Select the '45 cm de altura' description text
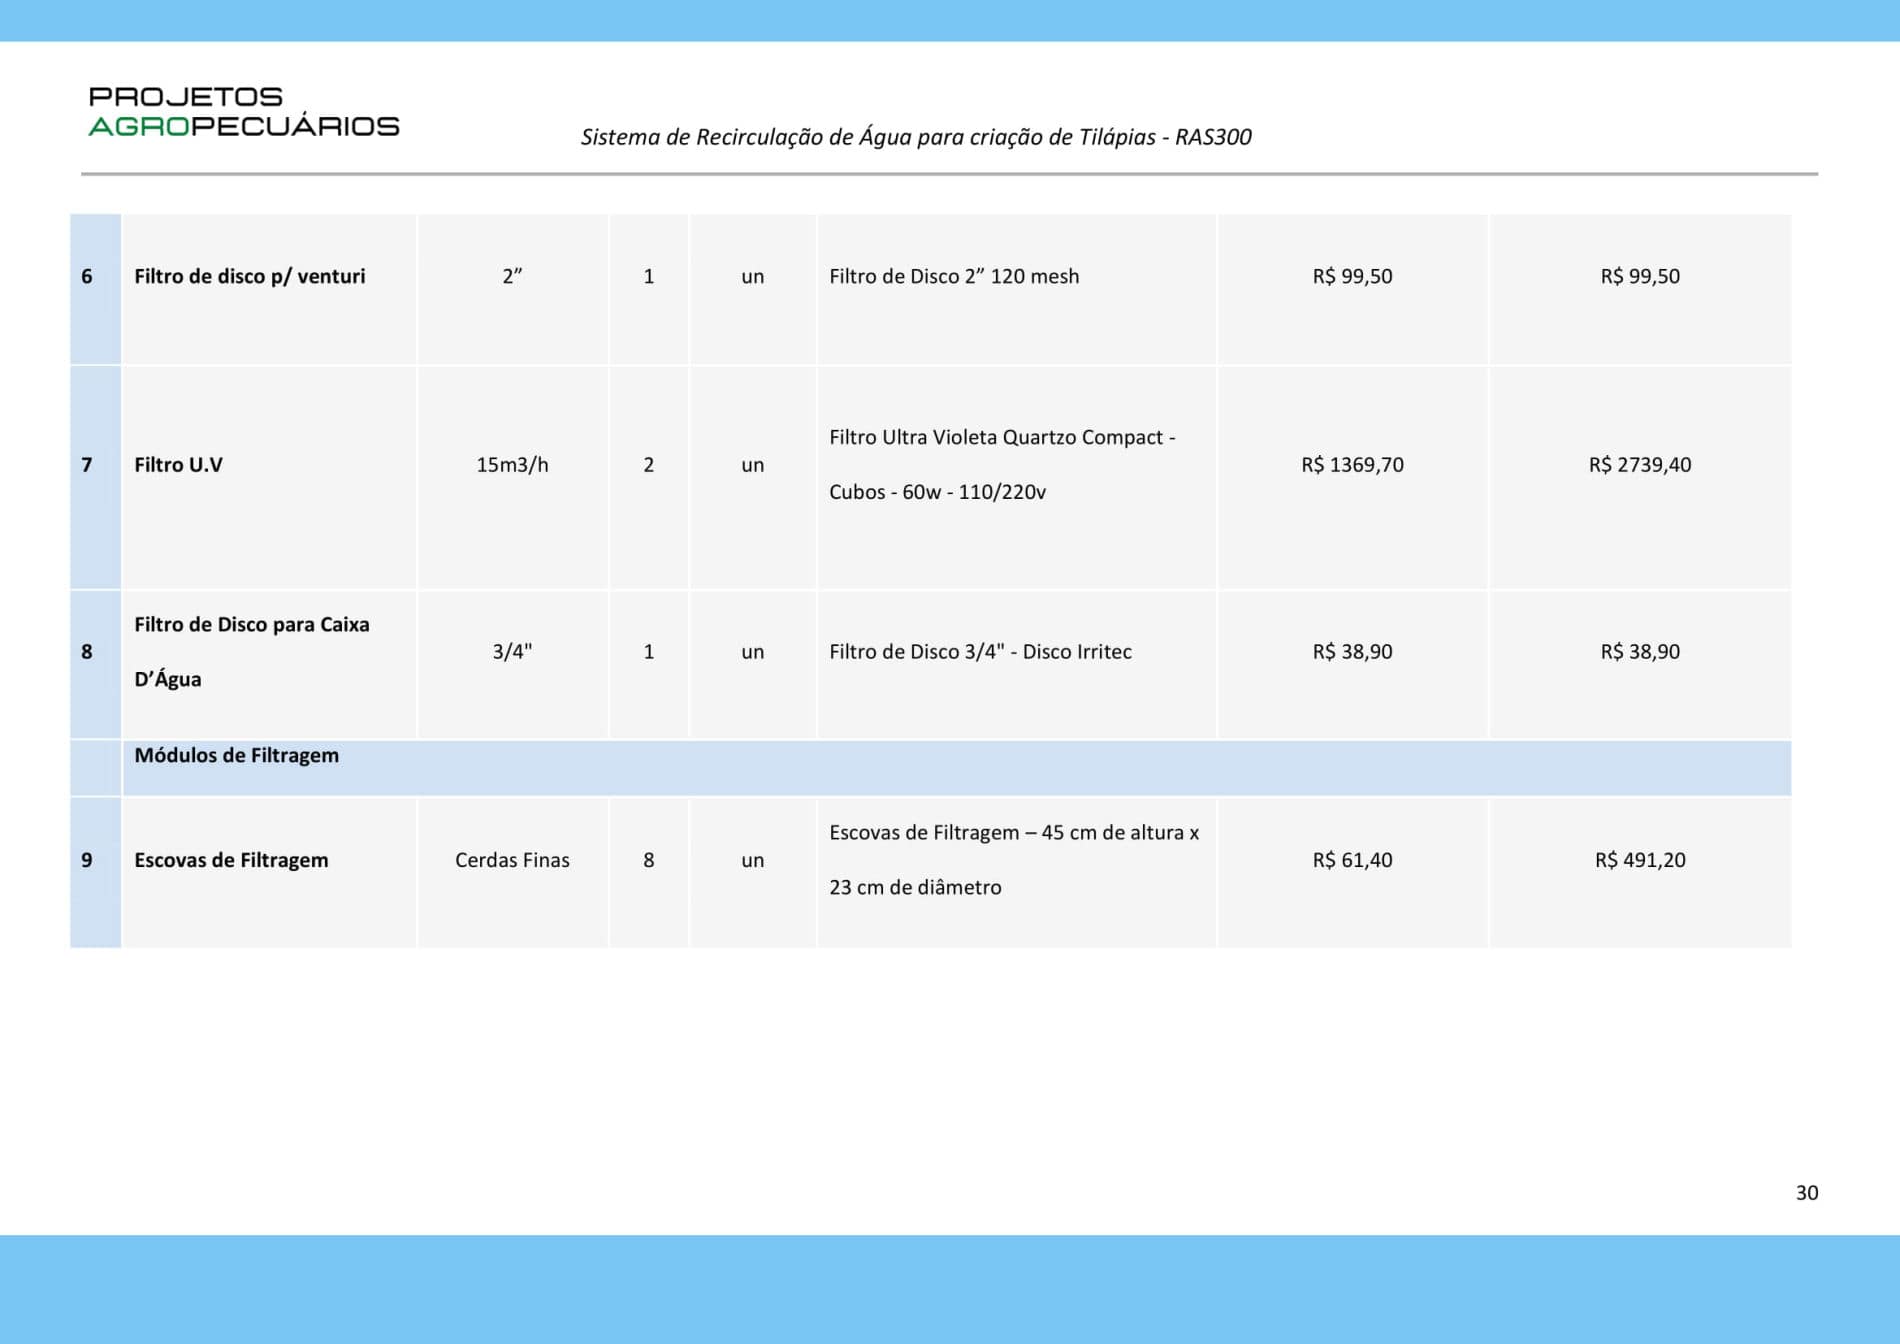 point(1013,832)
